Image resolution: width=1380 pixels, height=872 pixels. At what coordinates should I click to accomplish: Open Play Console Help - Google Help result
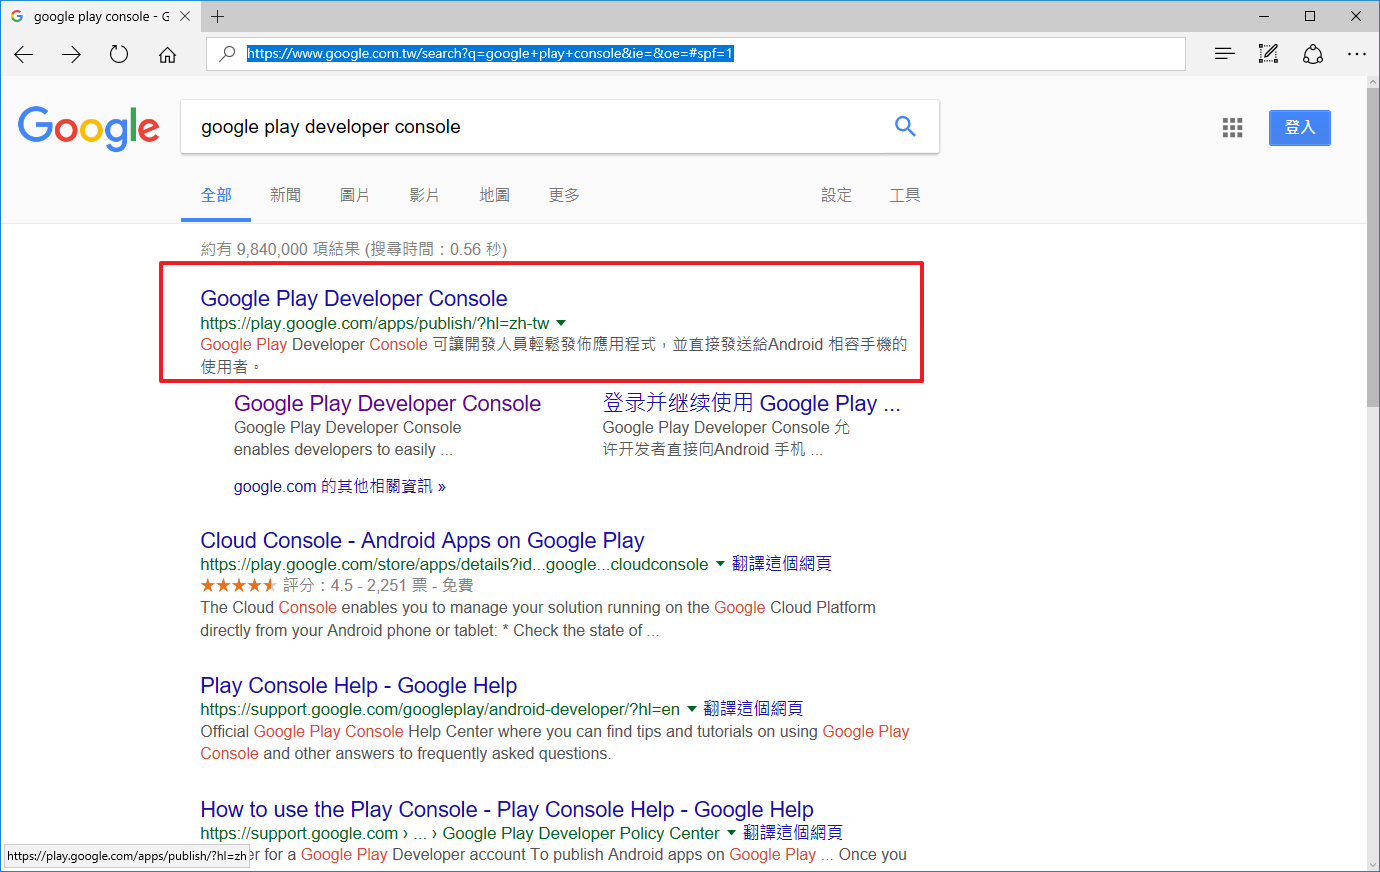tap(358, 685)
